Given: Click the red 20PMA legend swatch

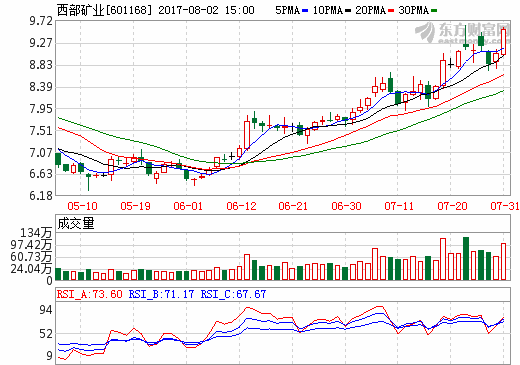Looking at the screenshot, I should (391, 11).
